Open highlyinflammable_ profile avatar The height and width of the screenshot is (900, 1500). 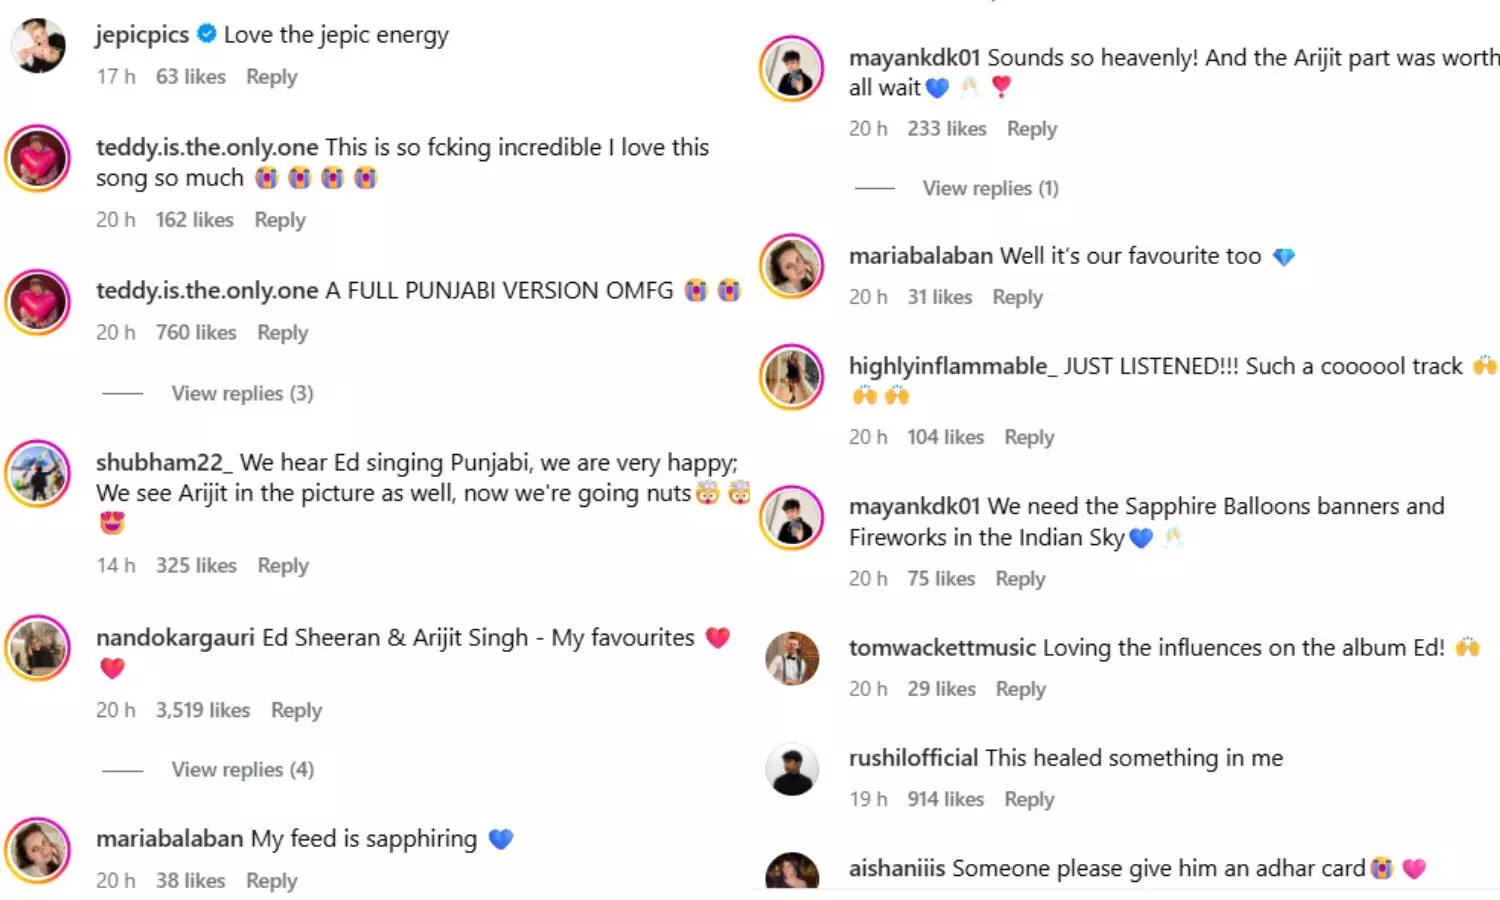click(792, 377)
